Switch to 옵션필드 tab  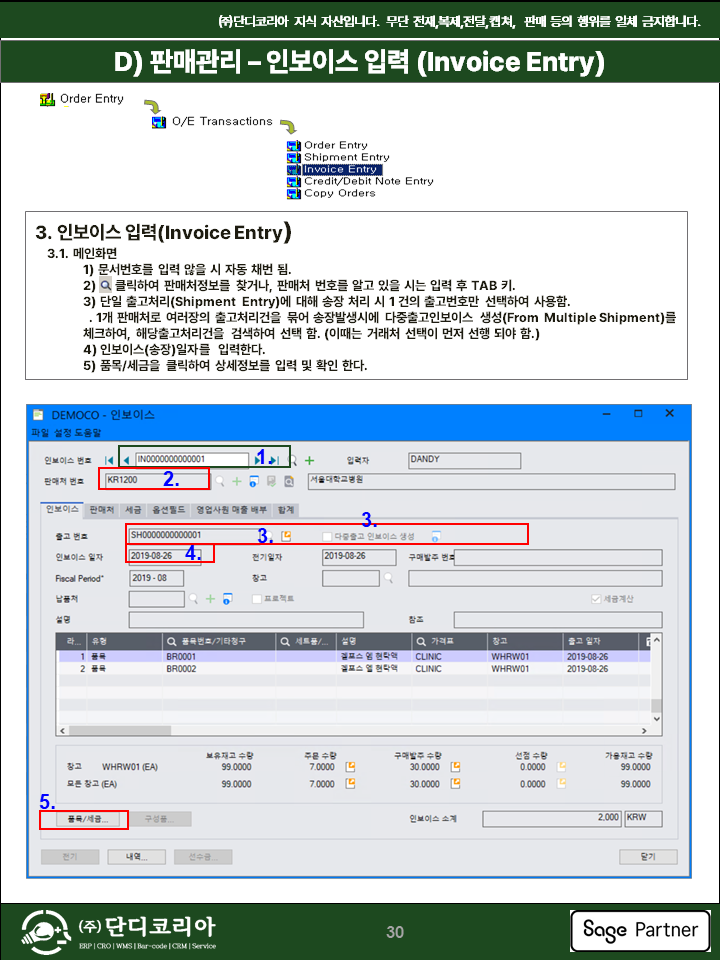tap(168, 510)
